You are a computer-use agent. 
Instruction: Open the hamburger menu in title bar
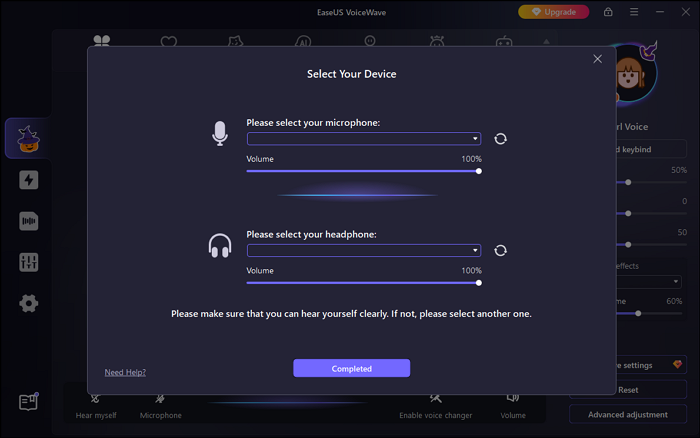tap(632, 12)
